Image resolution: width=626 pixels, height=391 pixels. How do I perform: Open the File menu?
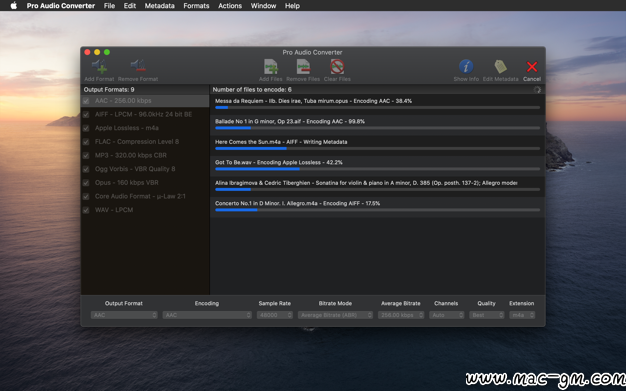(109, 6)
